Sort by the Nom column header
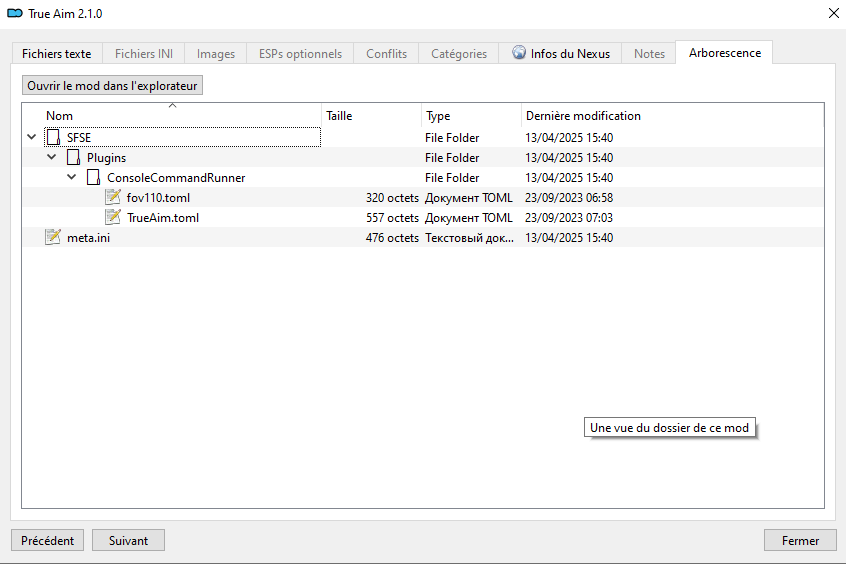Image resolution: width=846 pixels, height=564 pixels. click(172, 115)
